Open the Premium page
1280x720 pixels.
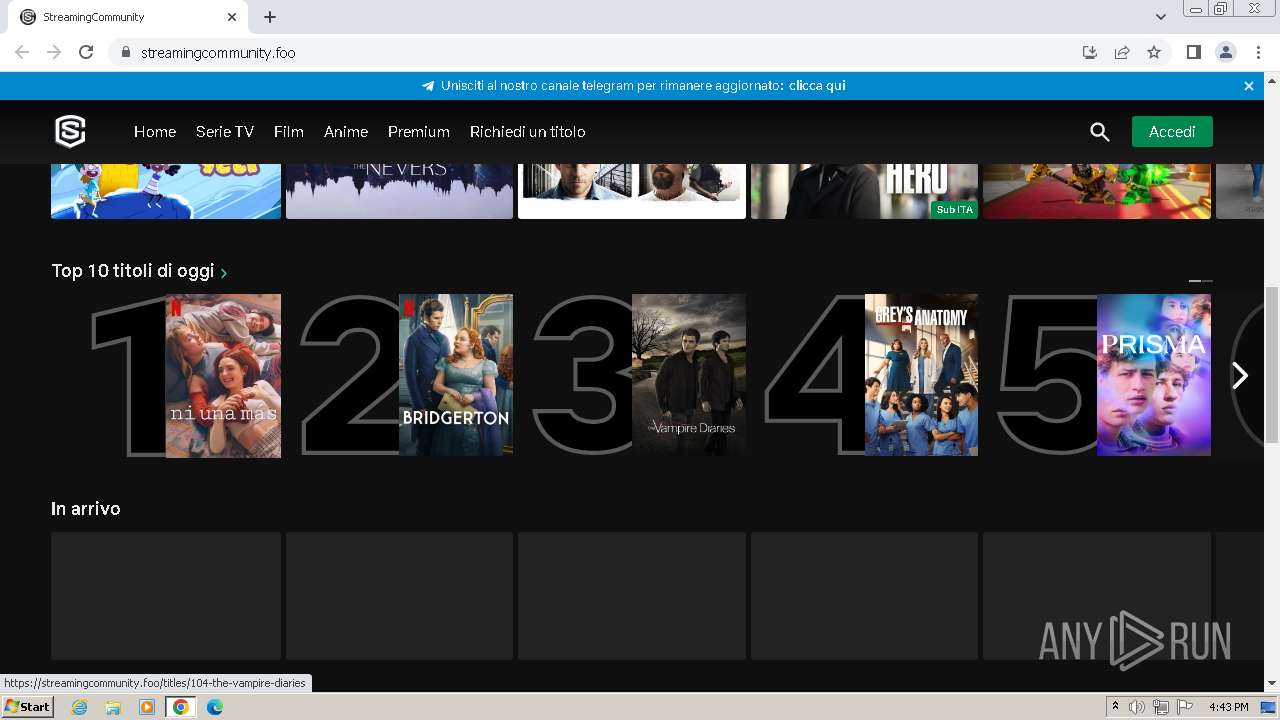coord(419,132)
